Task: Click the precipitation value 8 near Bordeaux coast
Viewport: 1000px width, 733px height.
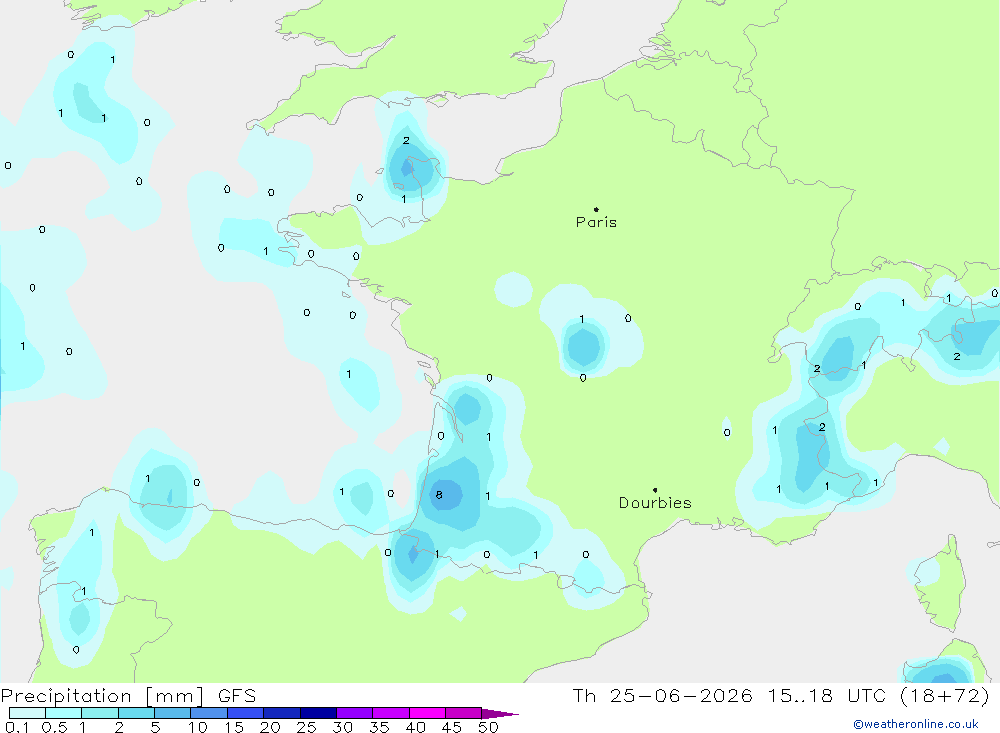Action: coord(439,494)
